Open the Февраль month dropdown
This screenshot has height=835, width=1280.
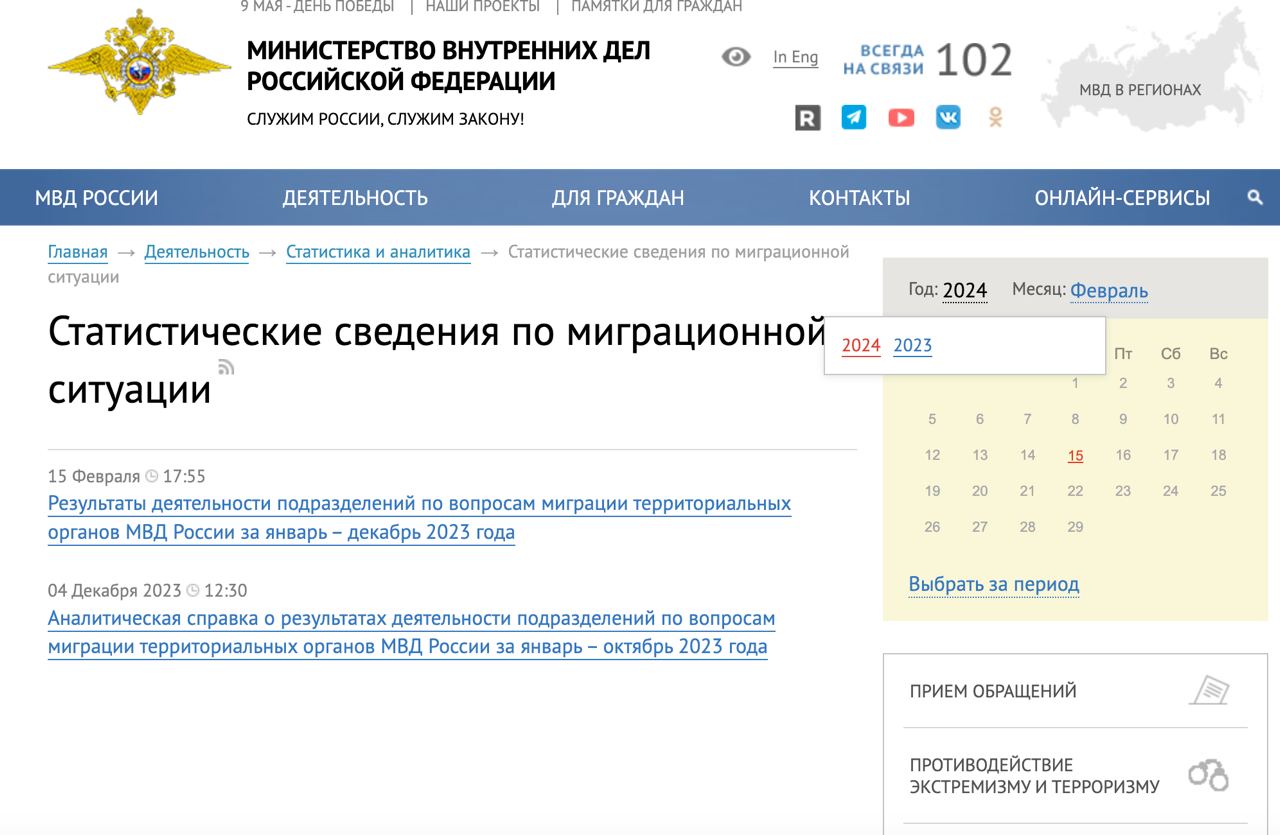pyautogui.click(x=1108, y=290)
